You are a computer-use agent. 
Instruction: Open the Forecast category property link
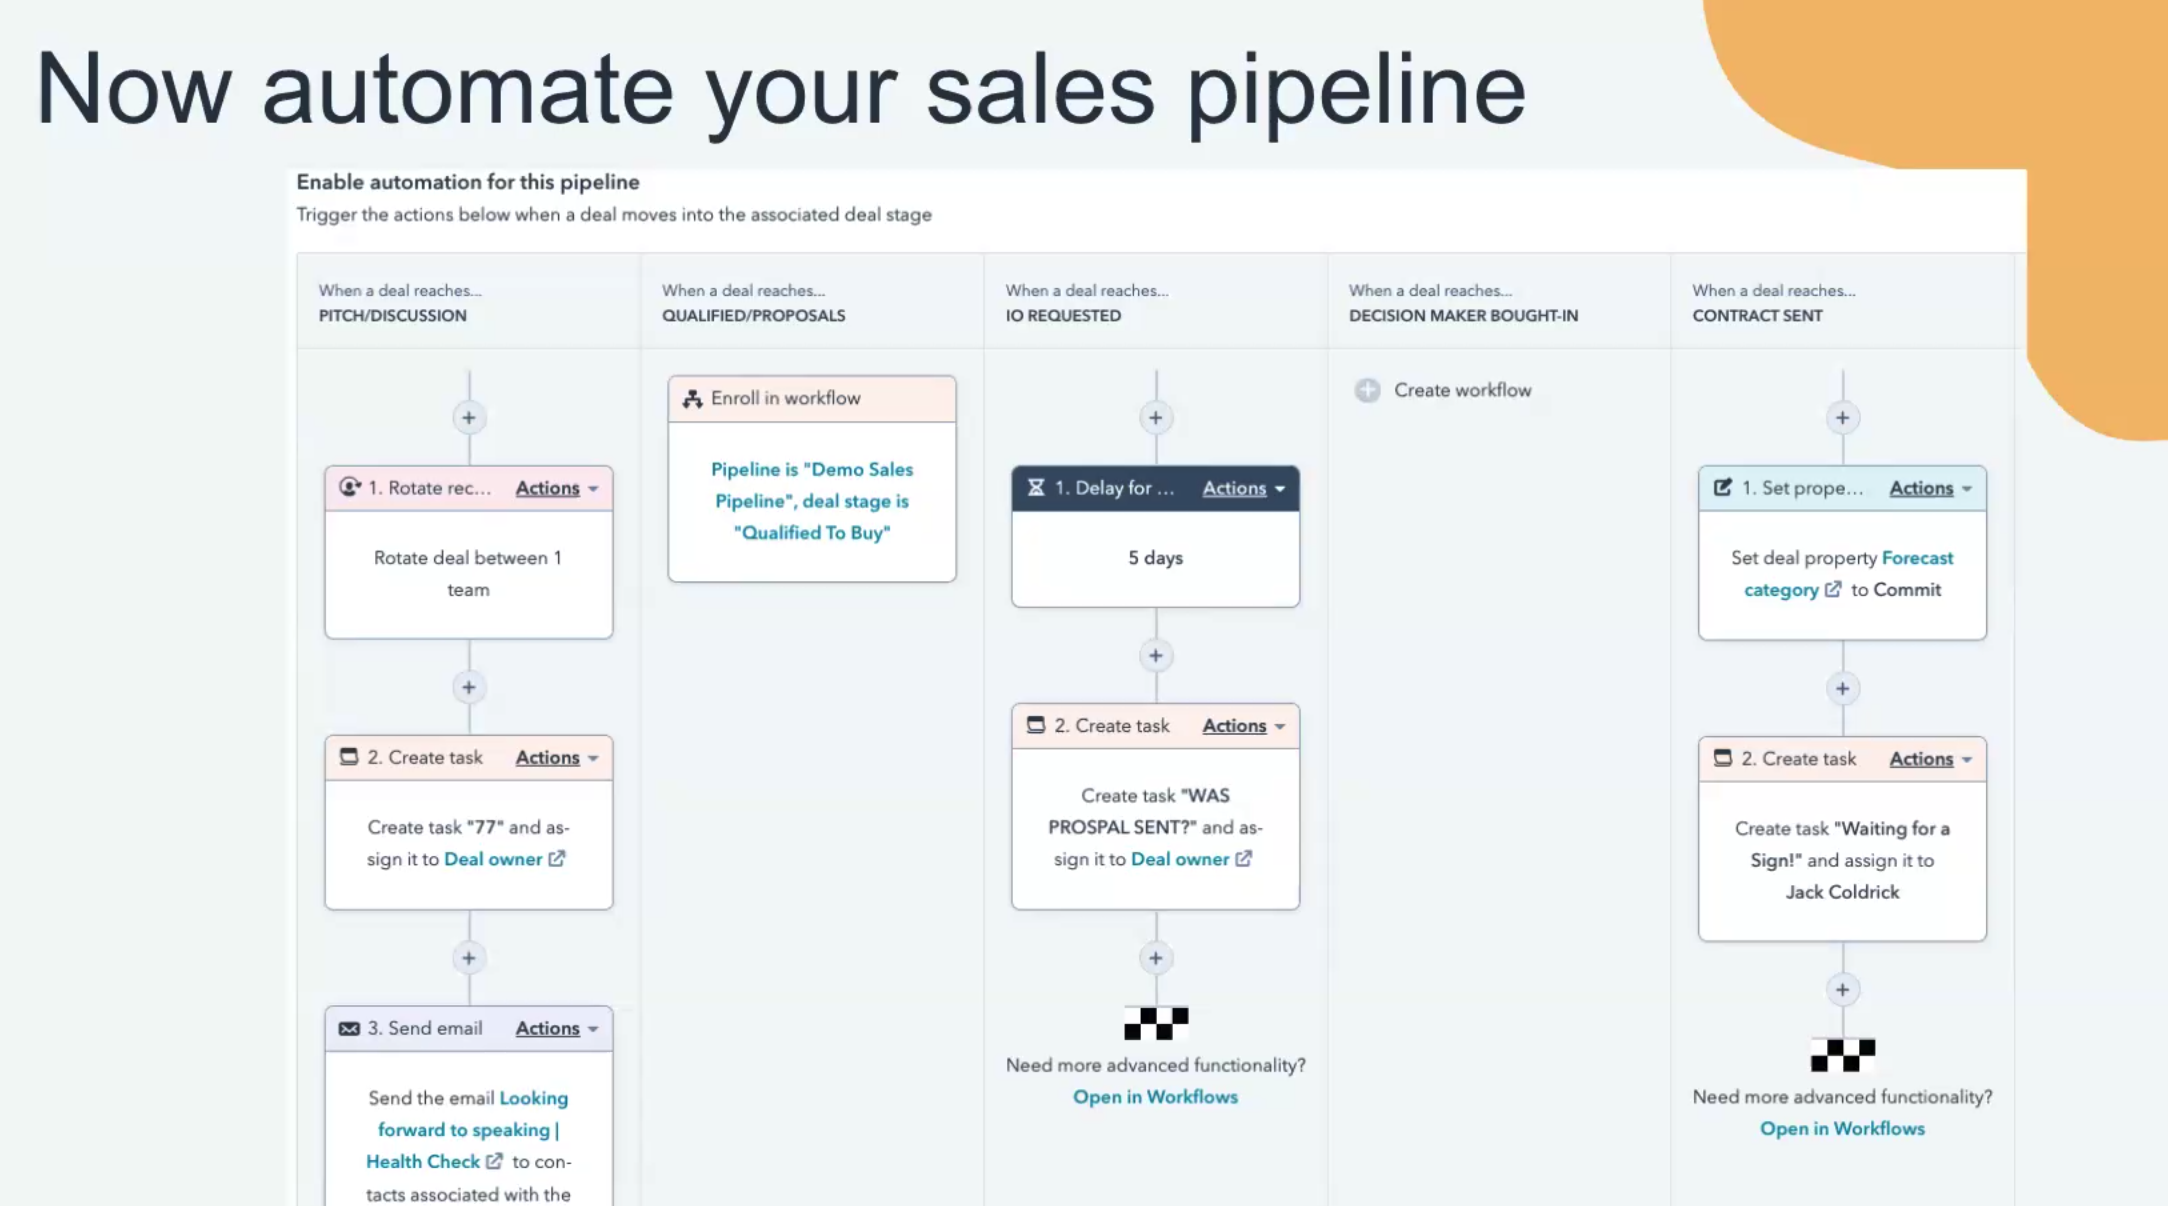click(1848, 573)
